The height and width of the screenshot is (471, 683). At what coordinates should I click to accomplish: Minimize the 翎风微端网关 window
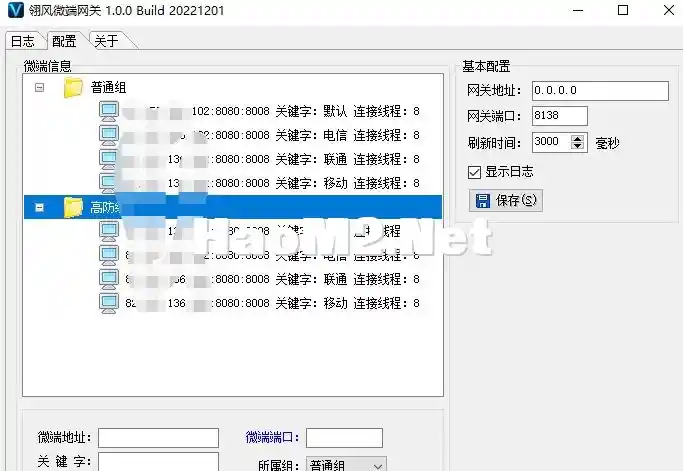click(x=578, y=10)
